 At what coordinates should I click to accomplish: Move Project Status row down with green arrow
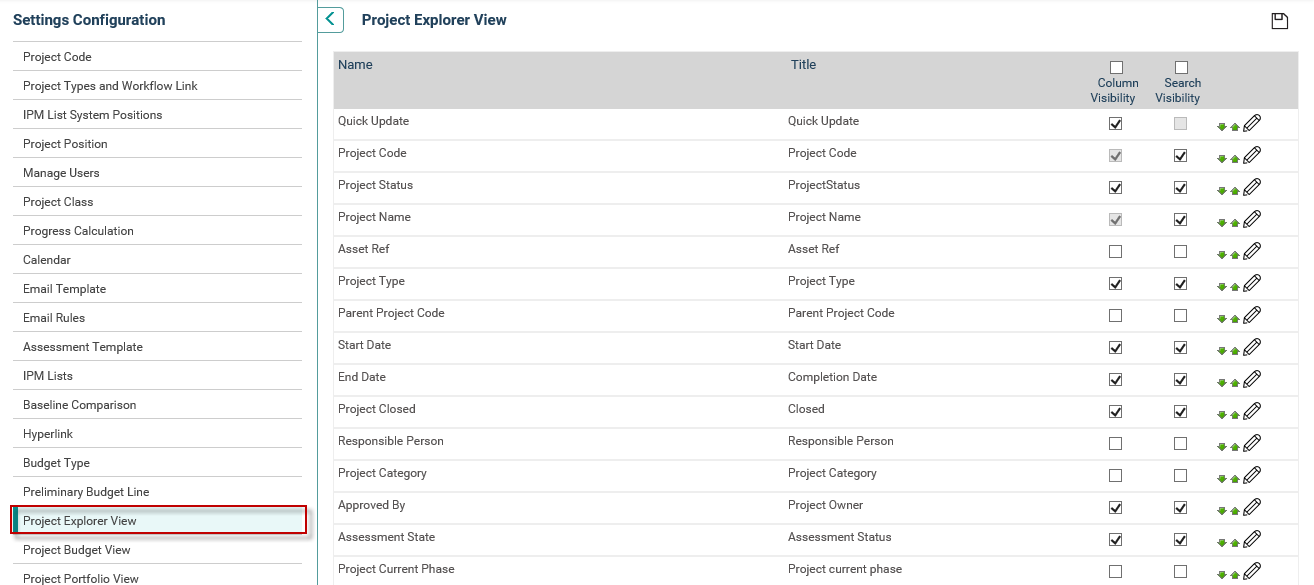1222,191
